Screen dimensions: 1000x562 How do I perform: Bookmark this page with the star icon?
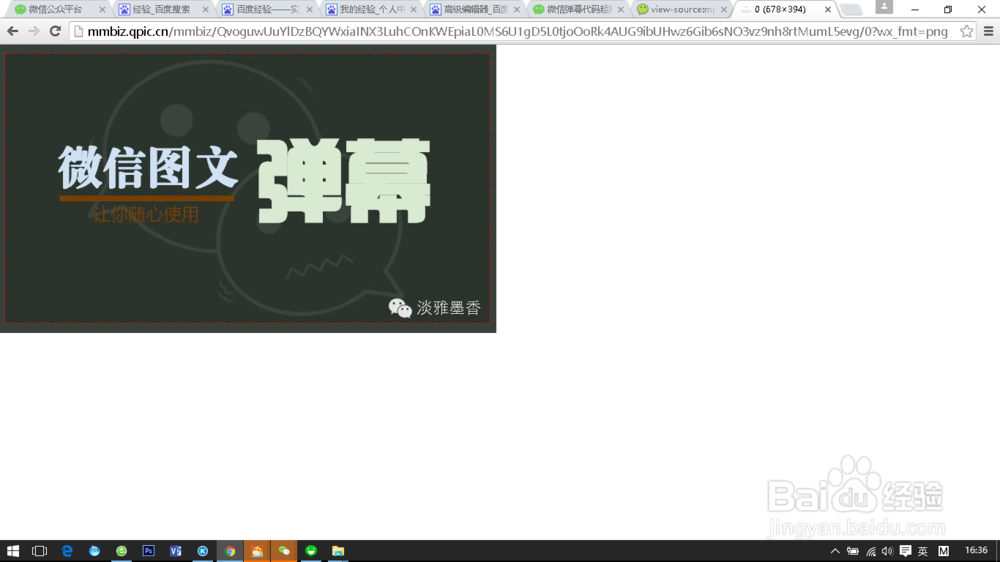(966, 31)
